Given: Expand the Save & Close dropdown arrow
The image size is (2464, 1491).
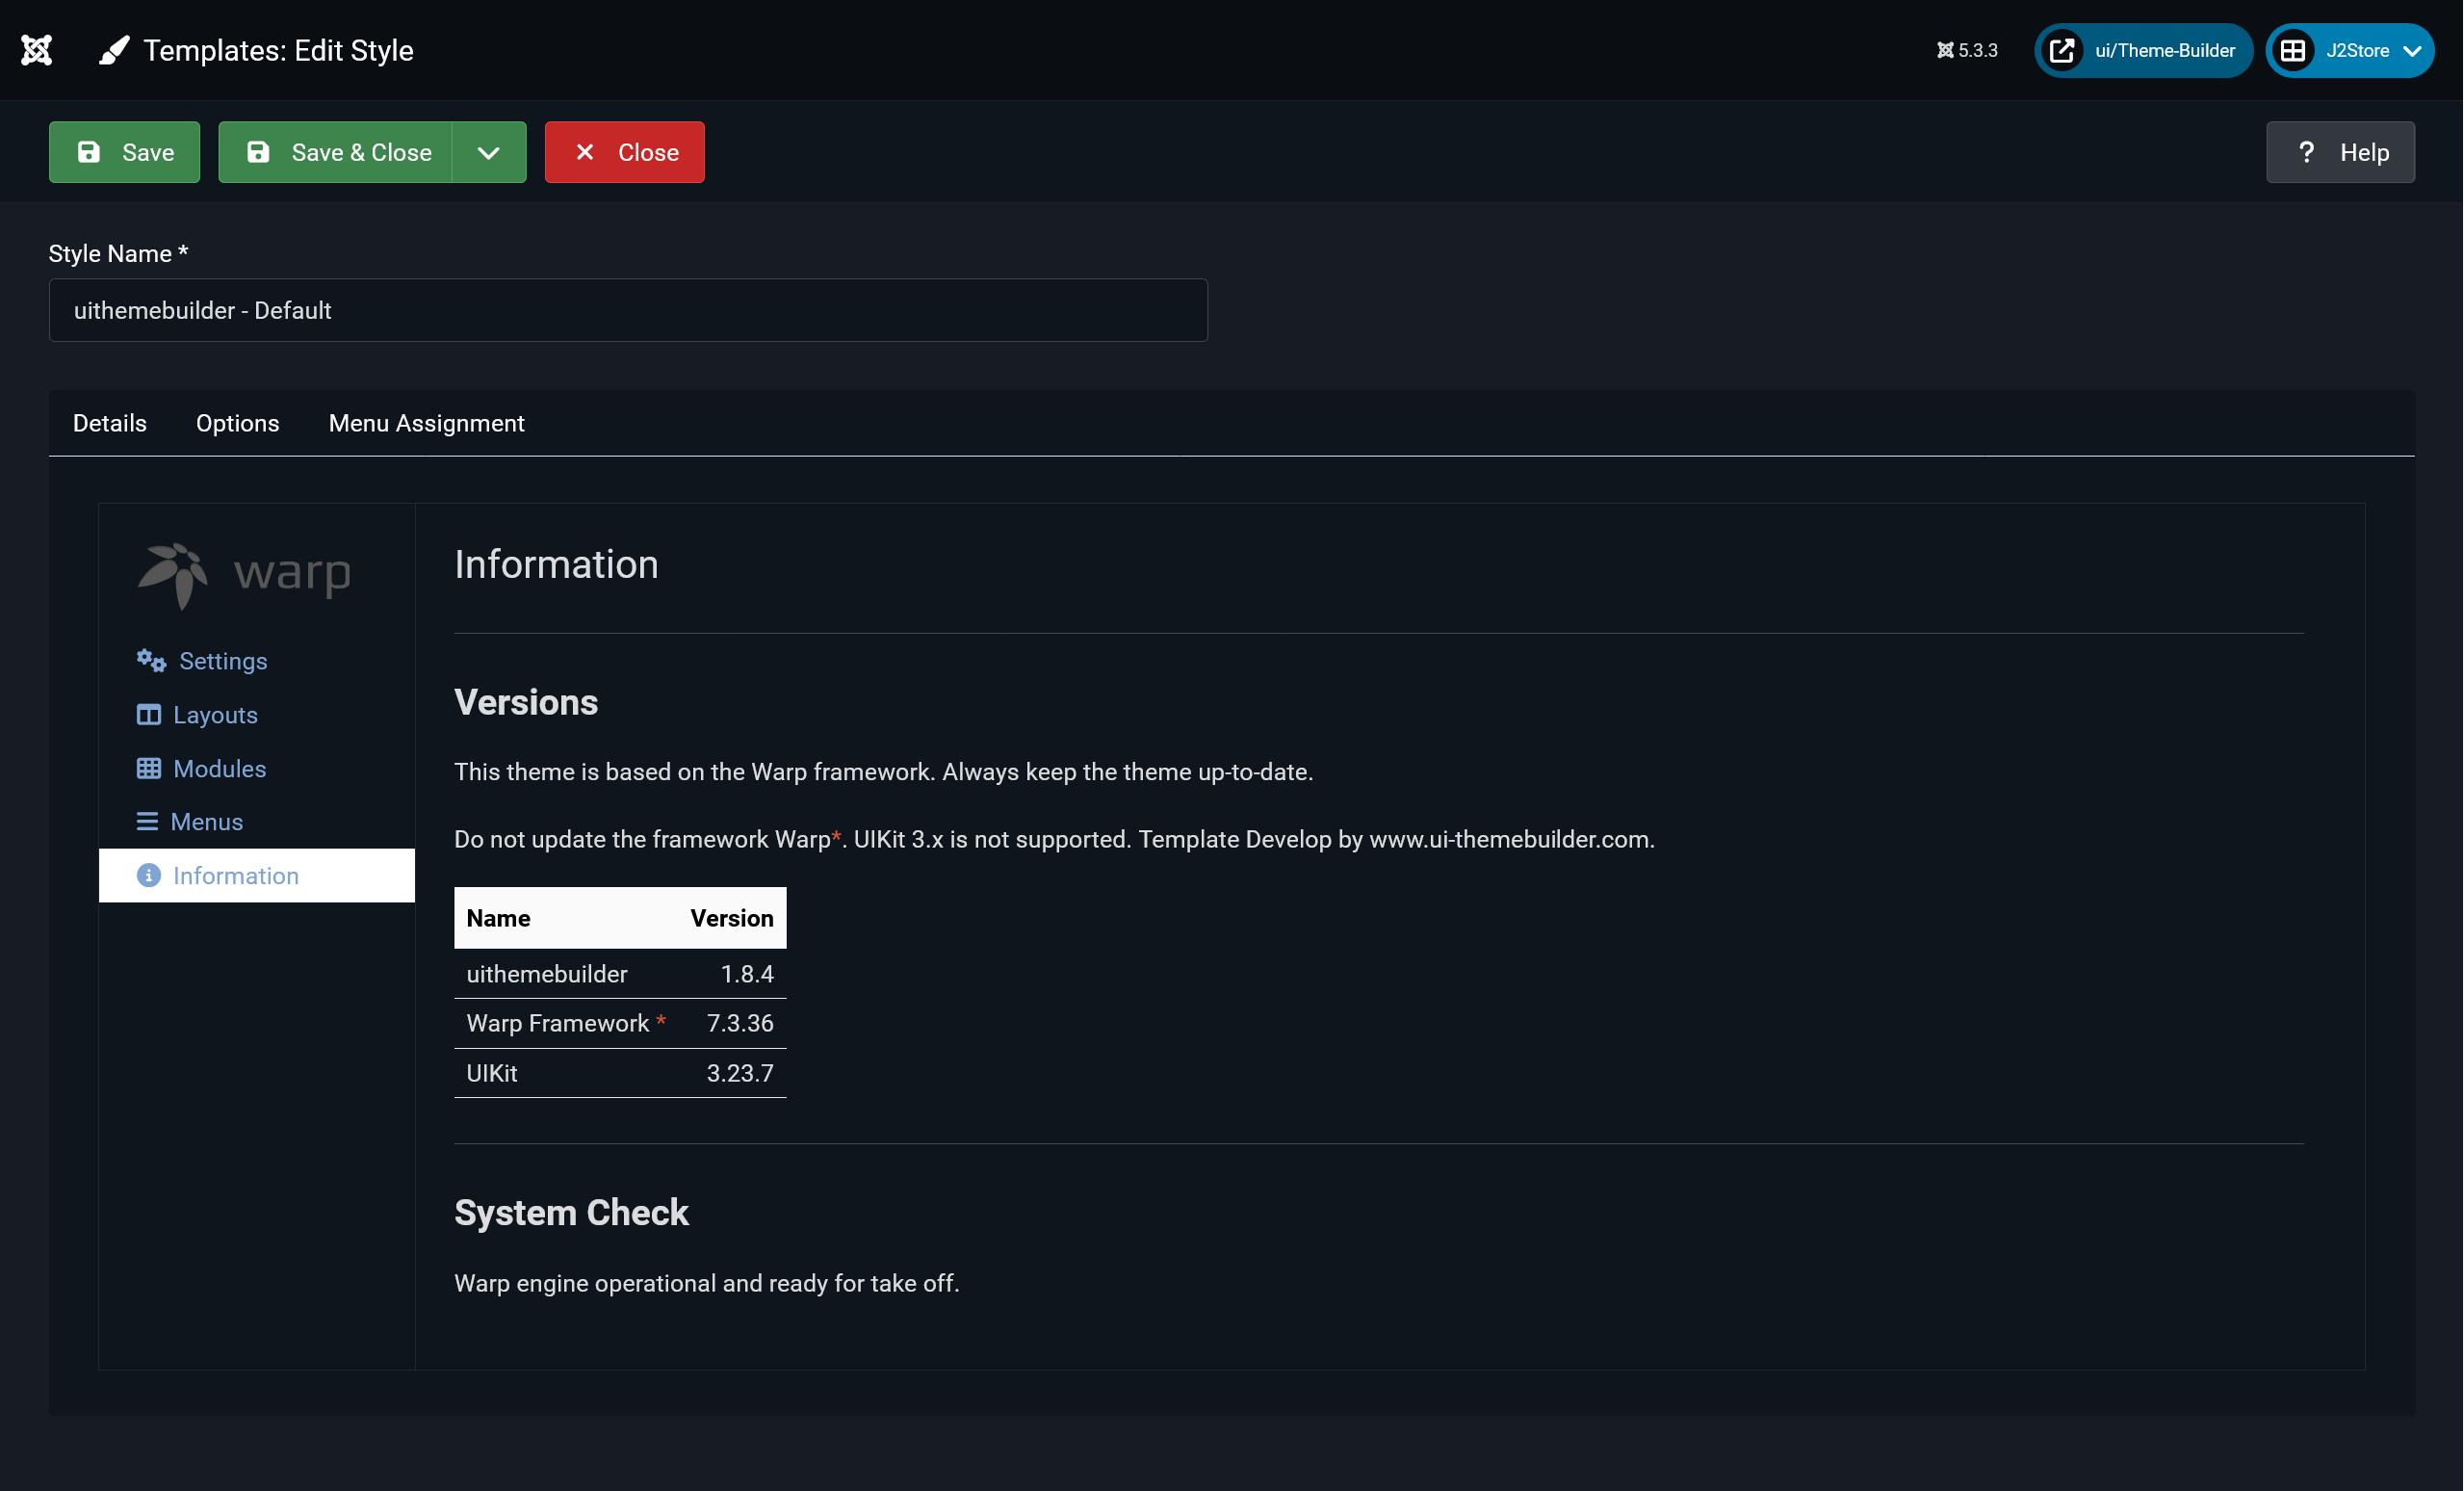Looking at the screenshot, I should click(488, 152).
